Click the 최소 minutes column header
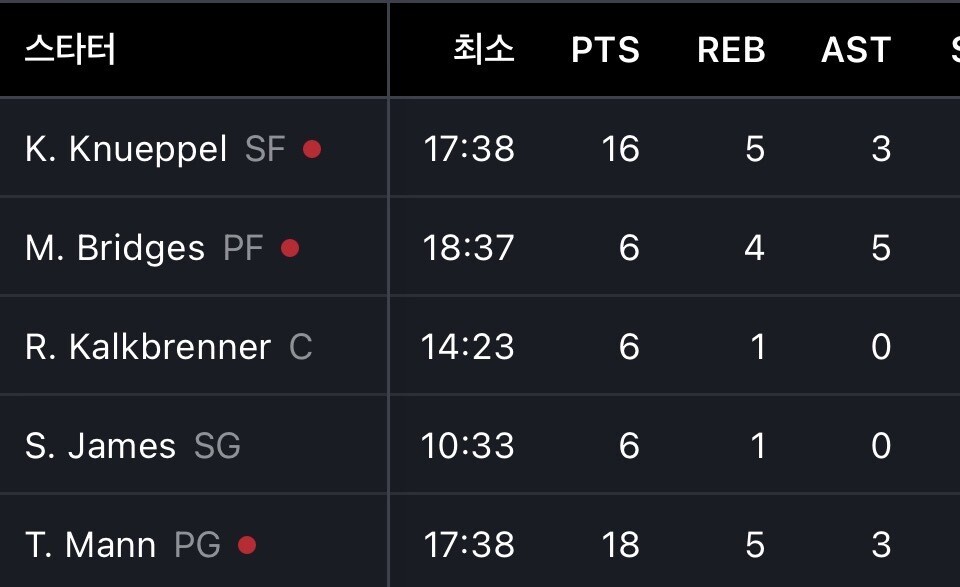This screenshot has width=960, height=587. [484, 50]
